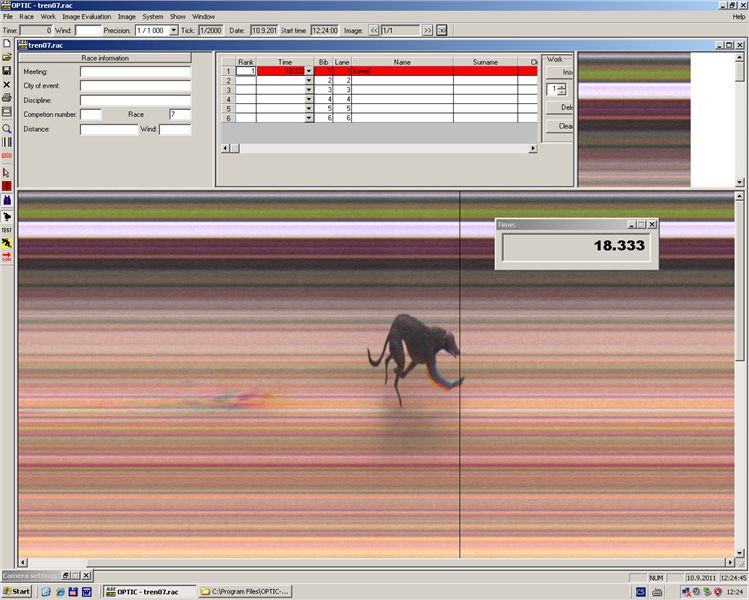
Task: Click the Discipline input field
Action: 136,100
